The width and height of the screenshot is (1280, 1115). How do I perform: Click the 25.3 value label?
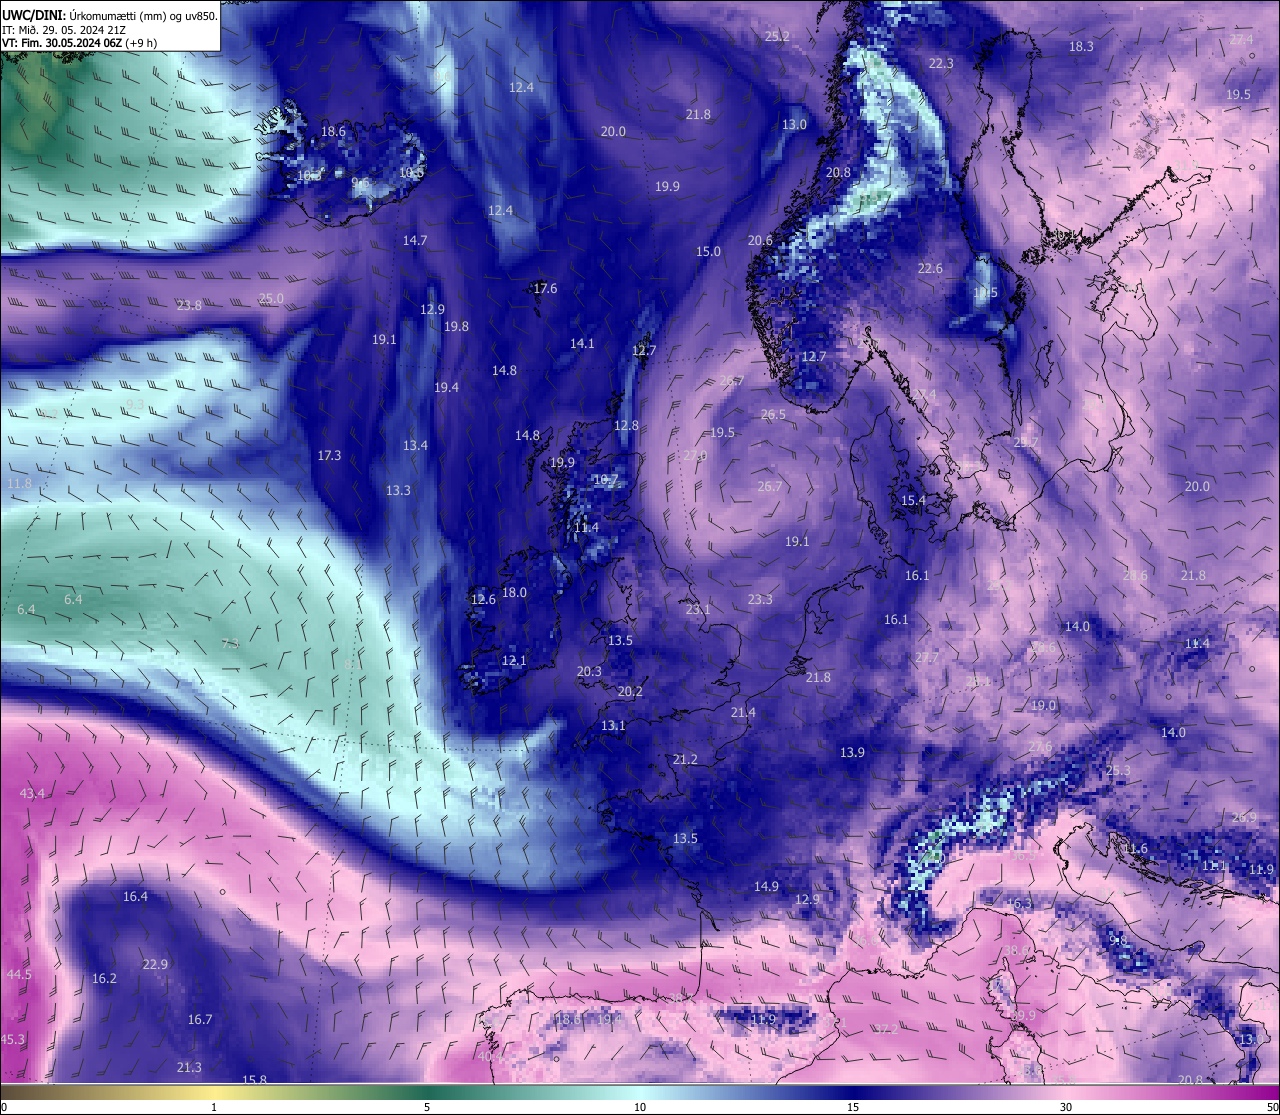[1118, 770]
